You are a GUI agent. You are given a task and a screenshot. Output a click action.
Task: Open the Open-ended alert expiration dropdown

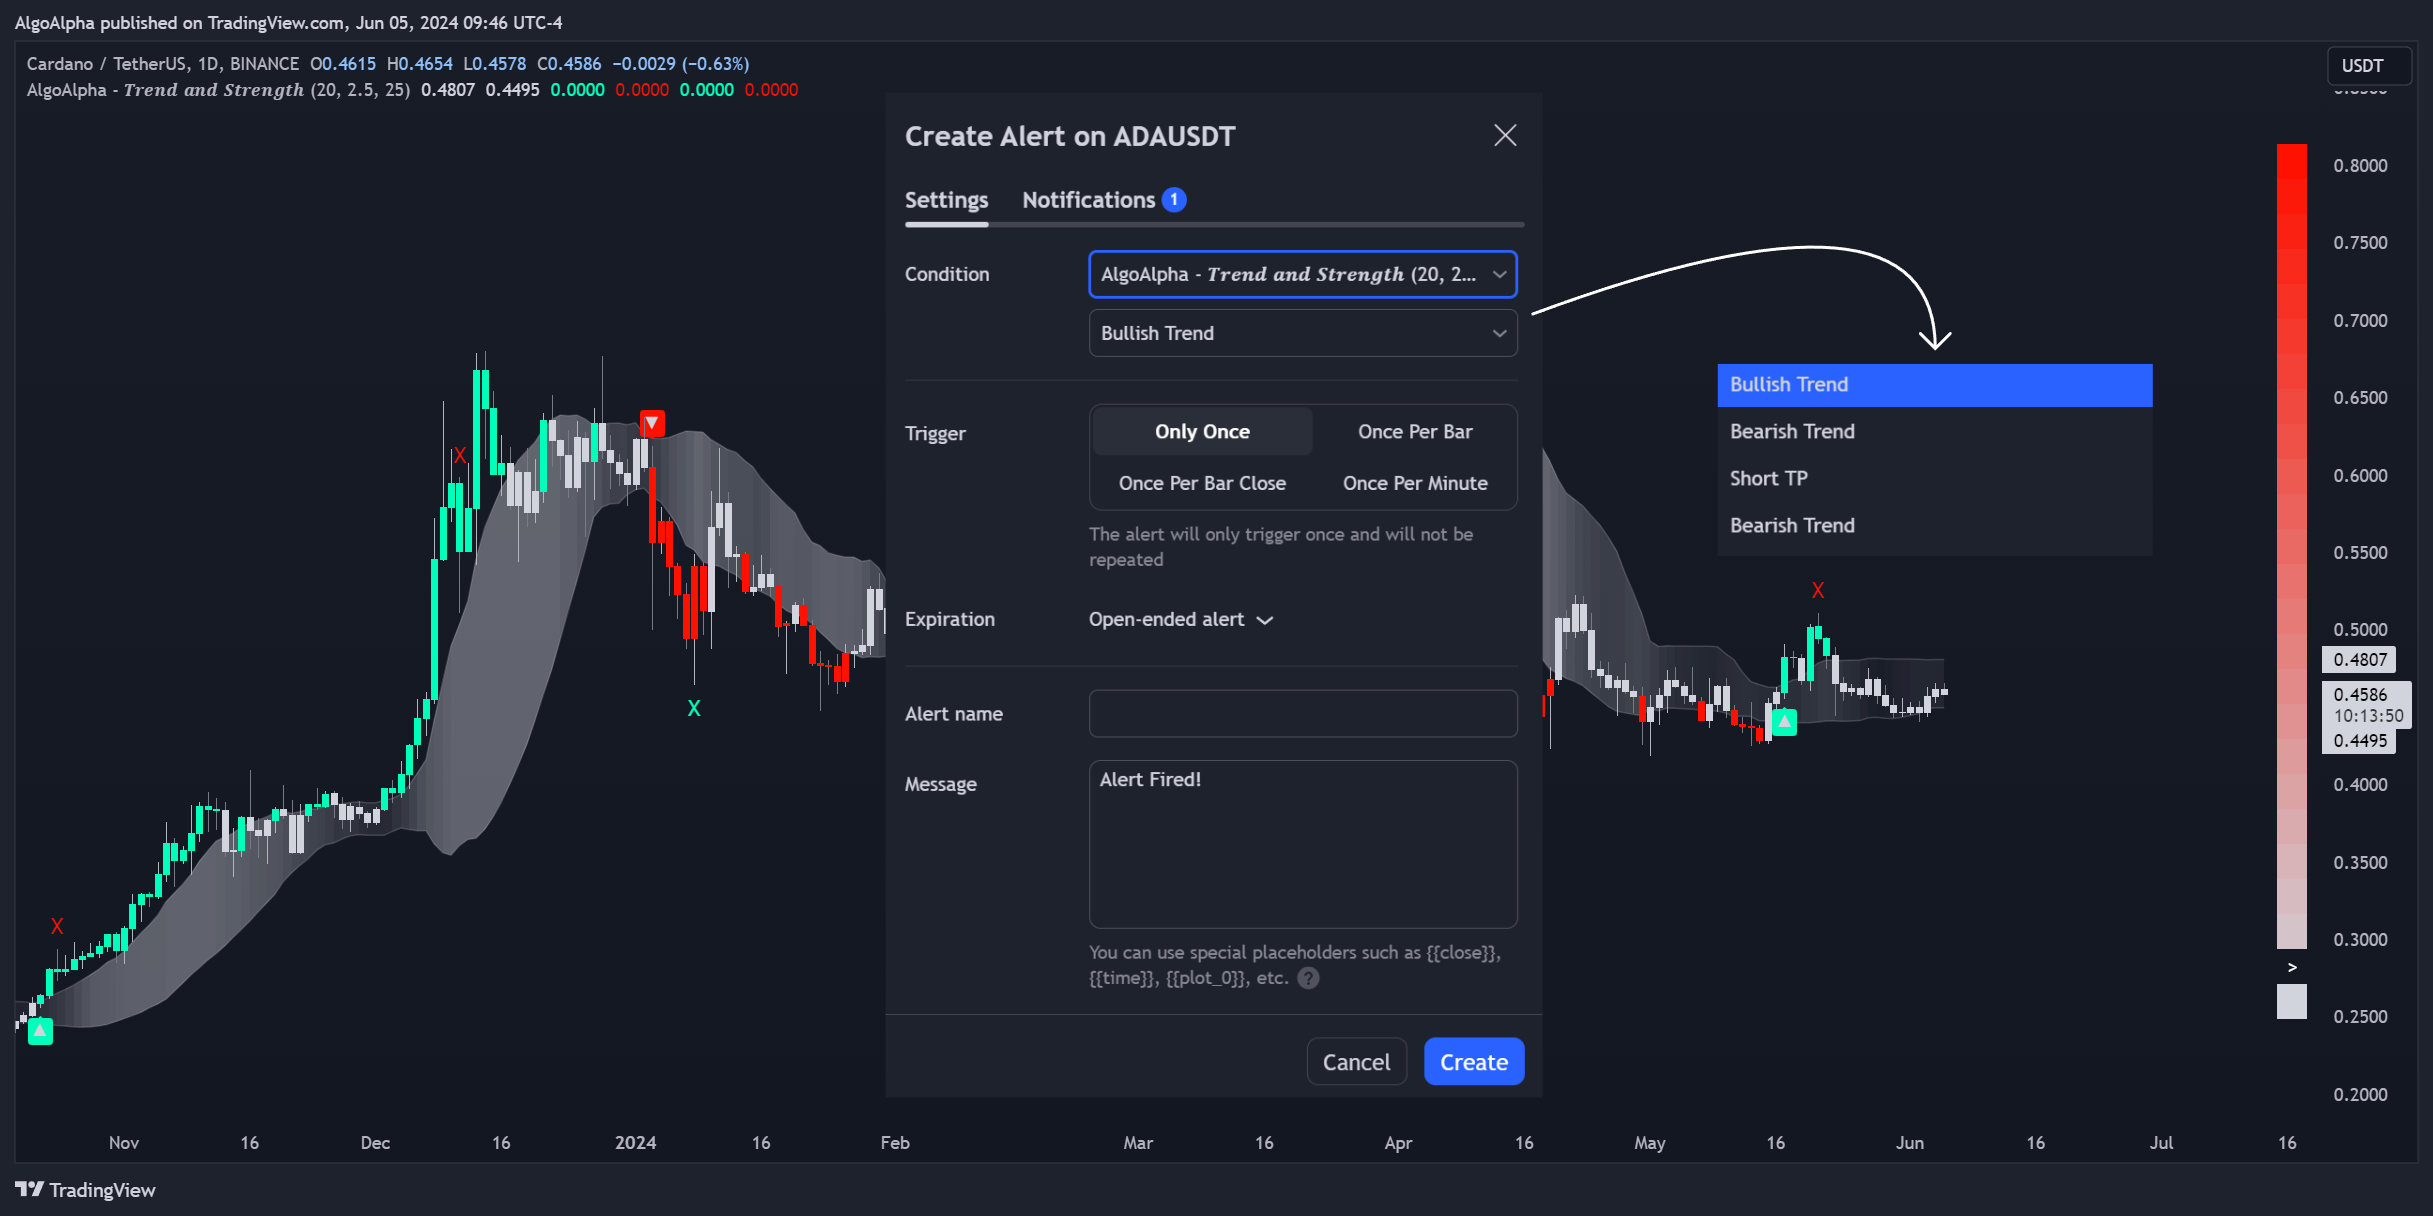point(1180,619)
